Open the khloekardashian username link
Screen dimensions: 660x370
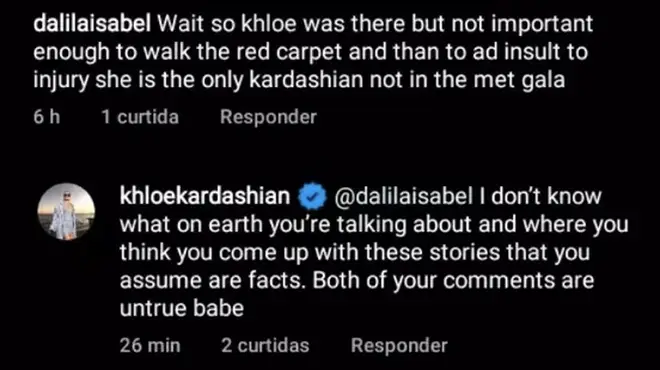(x=205, y=196)
